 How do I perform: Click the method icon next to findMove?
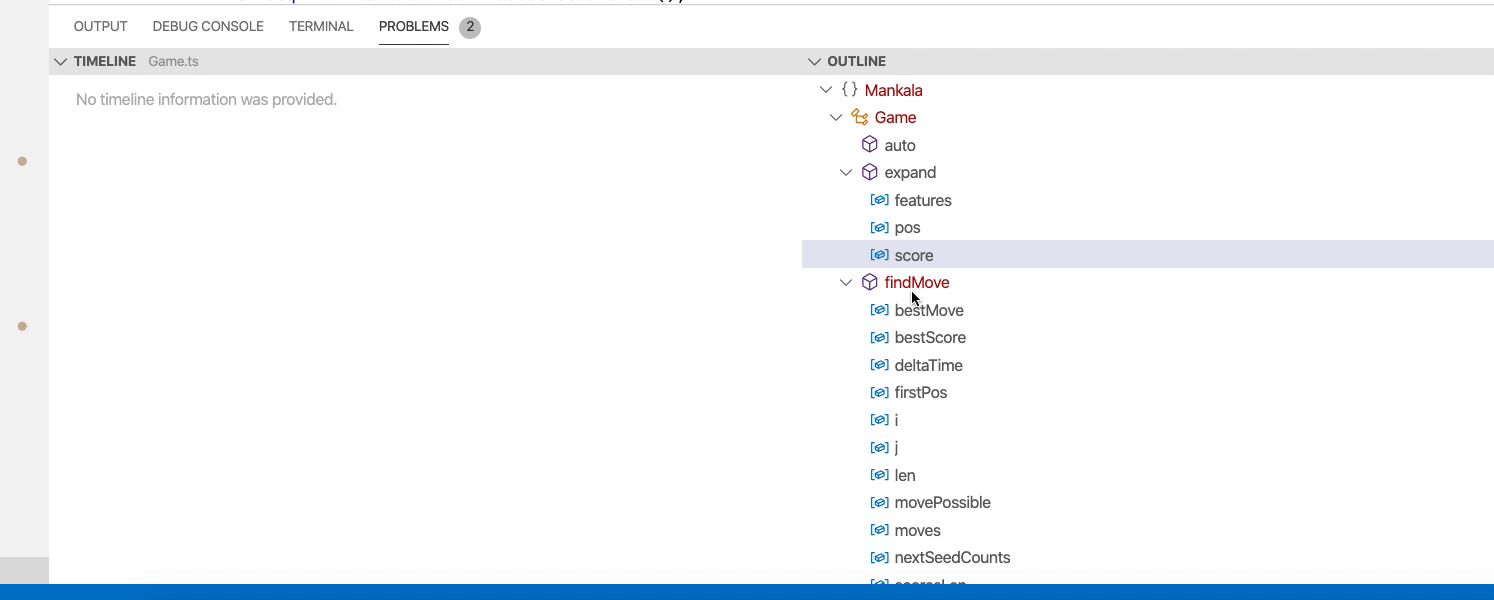click(x=870, y=282)
